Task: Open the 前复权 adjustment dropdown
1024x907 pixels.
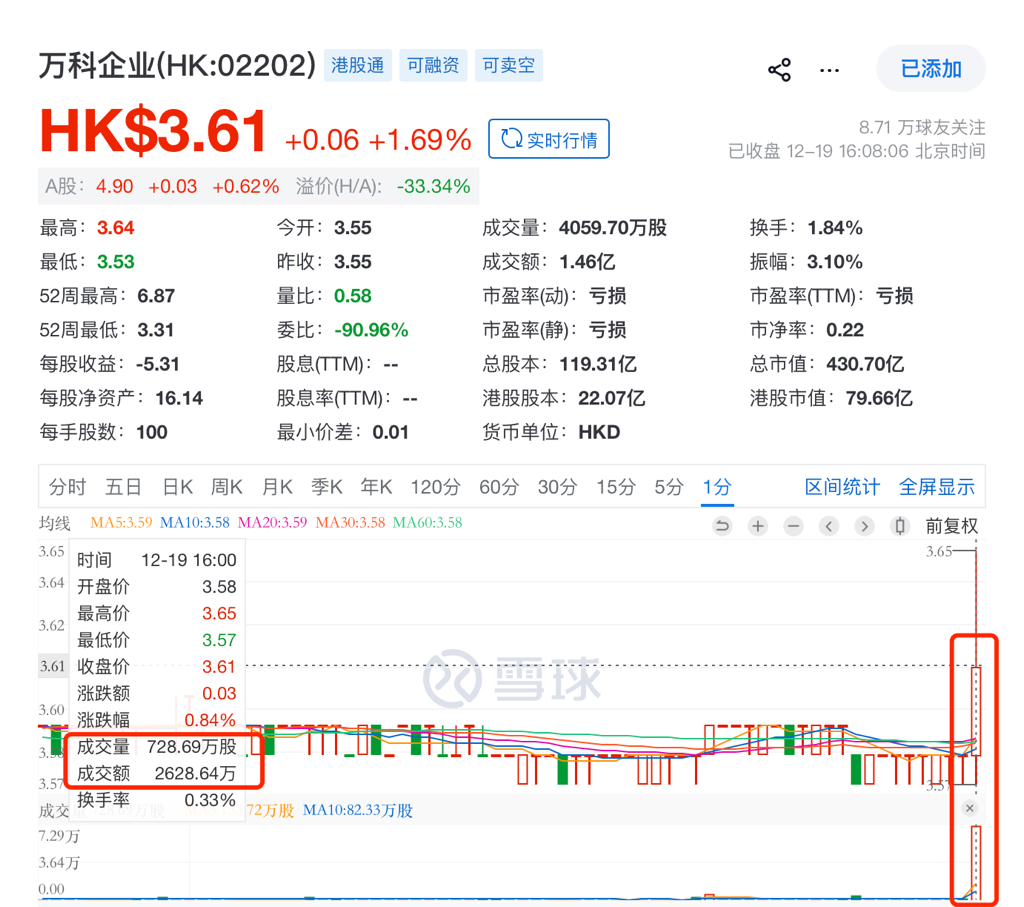Action: (x=952, y=526)
